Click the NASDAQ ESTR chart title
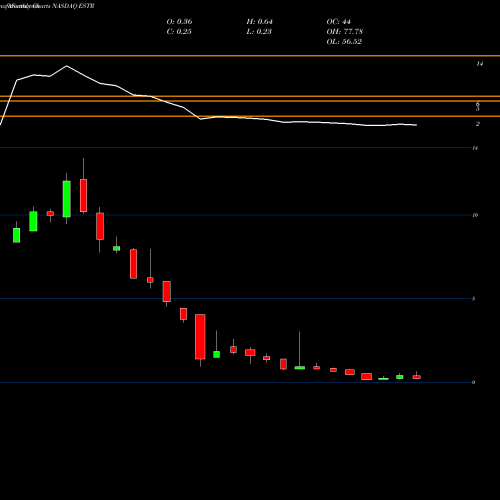 click(x=73, y=6)
